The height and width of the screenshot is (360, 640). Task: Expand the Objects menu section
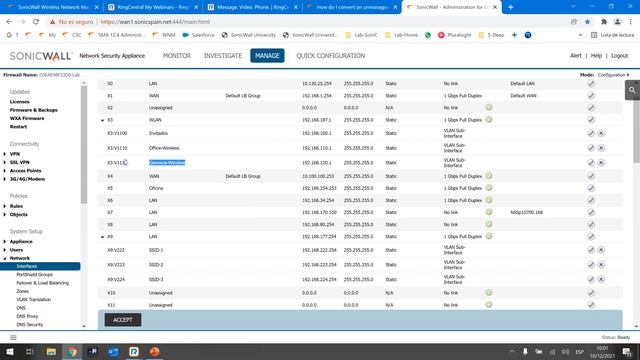pyautogui.click(x=5, y=215)
